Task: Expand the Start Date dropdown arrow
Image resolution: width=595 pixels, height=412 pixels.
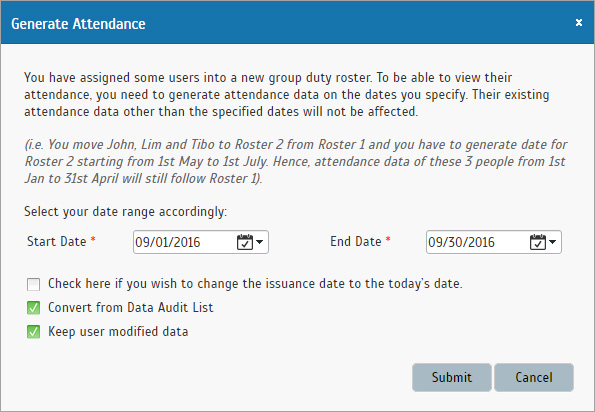Action: coord(260,242)
